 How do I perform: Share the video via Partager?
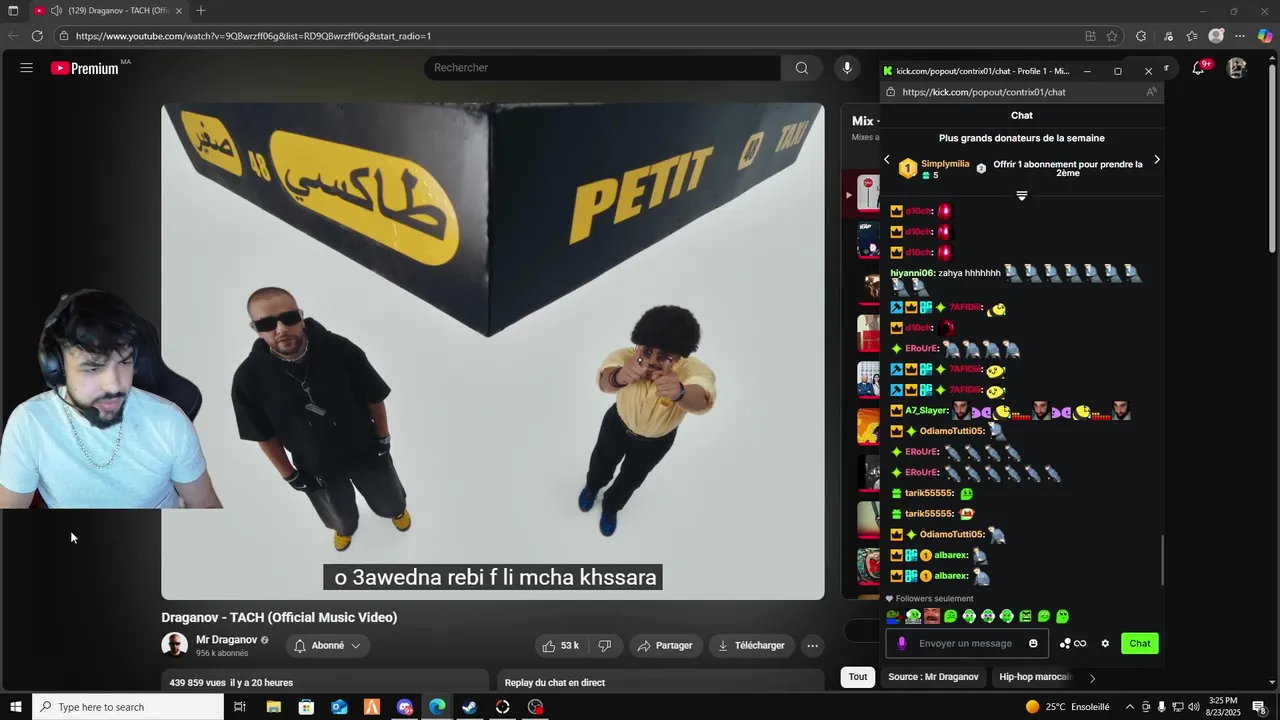click(665, 646)
